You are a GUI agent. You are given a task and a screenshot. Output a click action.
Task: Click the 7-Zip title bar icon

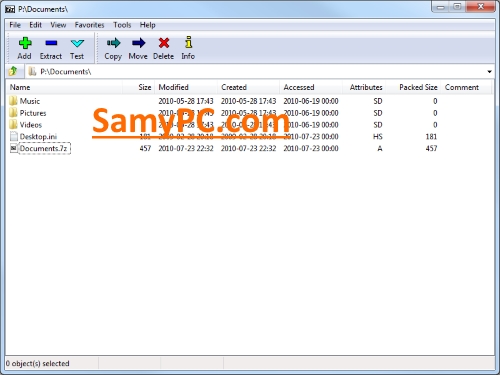click(10, 9)
